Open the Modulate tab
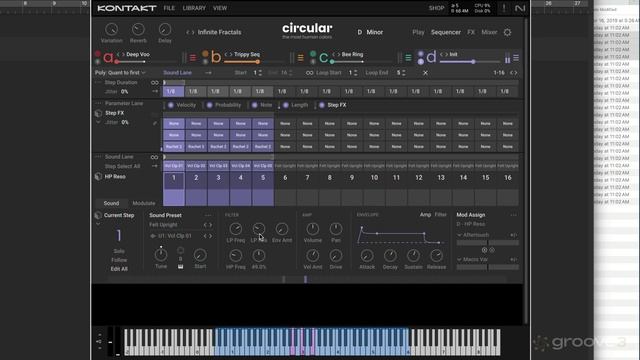Screen dimensions: 640x360 (x=144, y=203)
